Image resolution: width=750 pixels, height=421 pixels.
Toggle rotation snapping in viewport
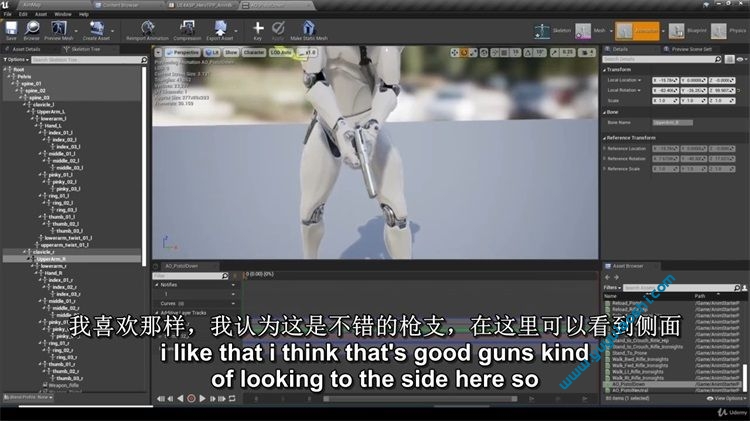pos(528,53)
